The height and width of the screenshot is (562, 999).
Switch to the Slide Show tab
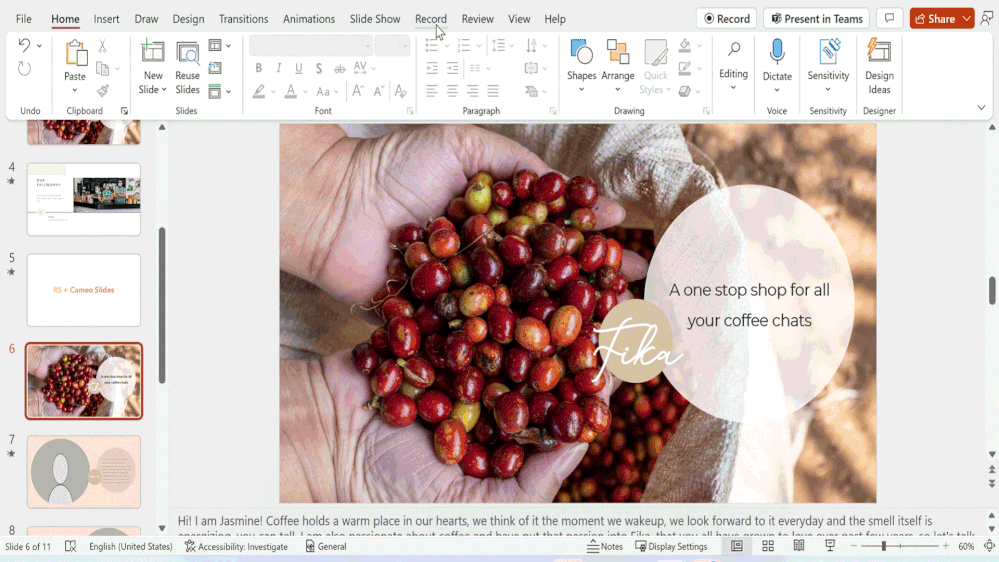coord(375,19)
